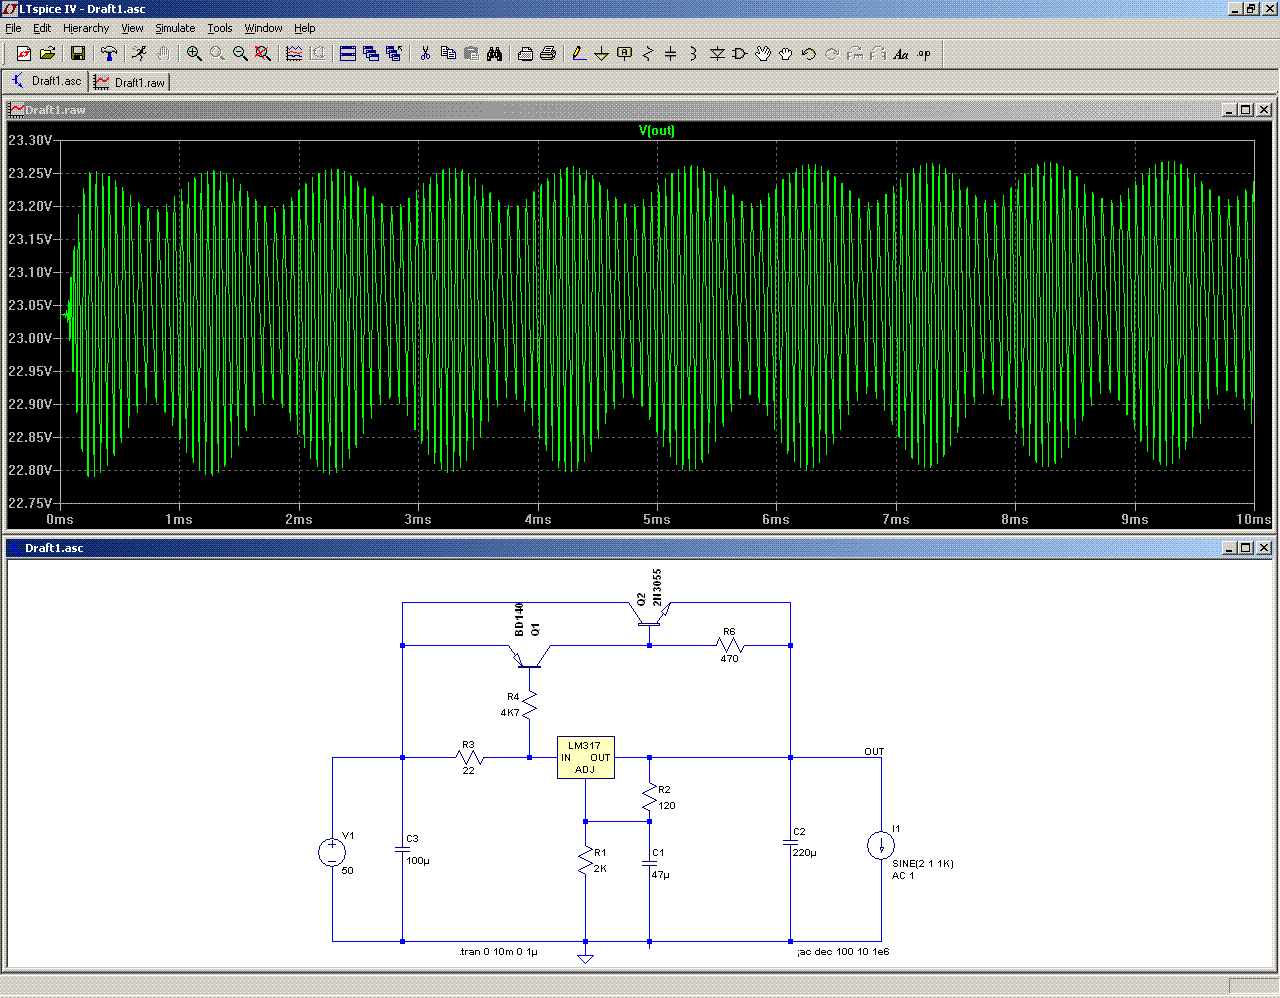Open the Control Panel hammer icon

coord(109,54)
